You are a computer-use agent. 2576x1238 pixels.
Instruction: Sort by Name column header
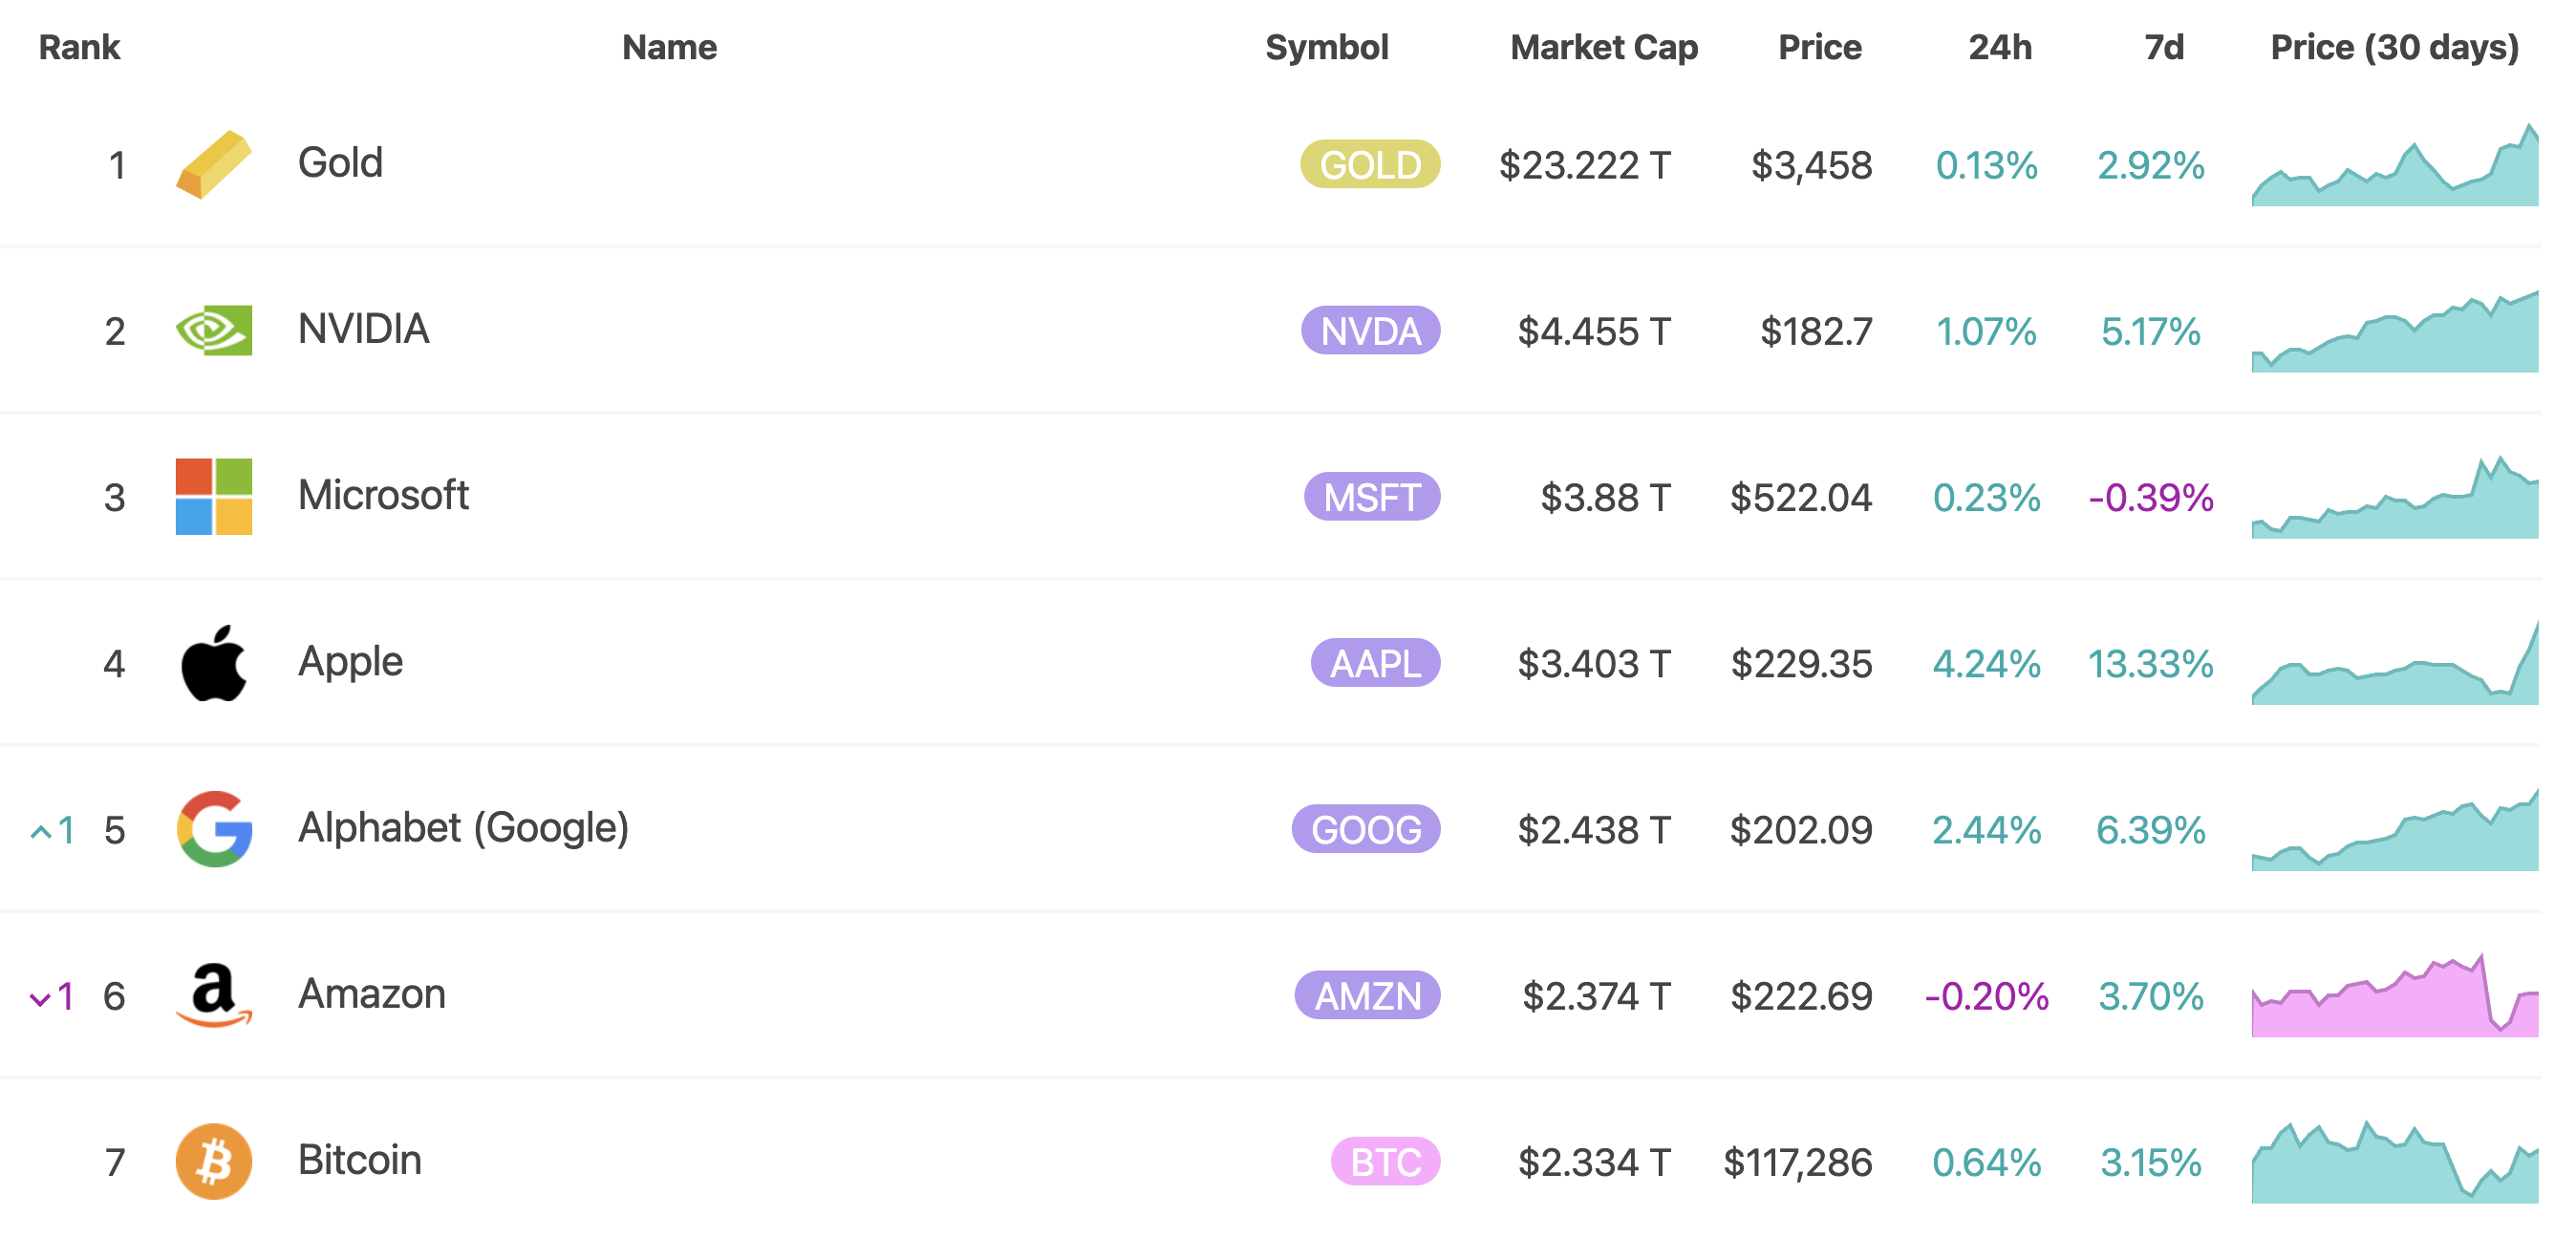[x=669, y=47]
